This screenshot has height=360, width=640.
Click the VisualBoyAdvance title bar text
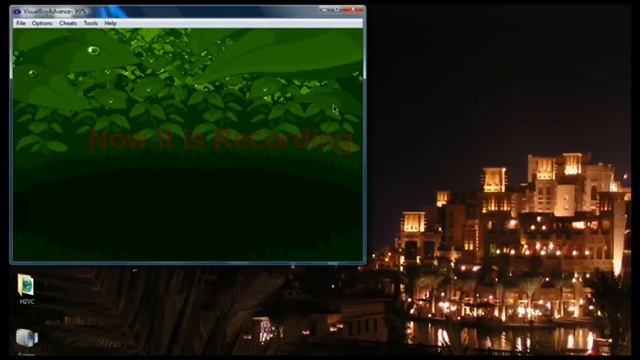pos(54,12)
